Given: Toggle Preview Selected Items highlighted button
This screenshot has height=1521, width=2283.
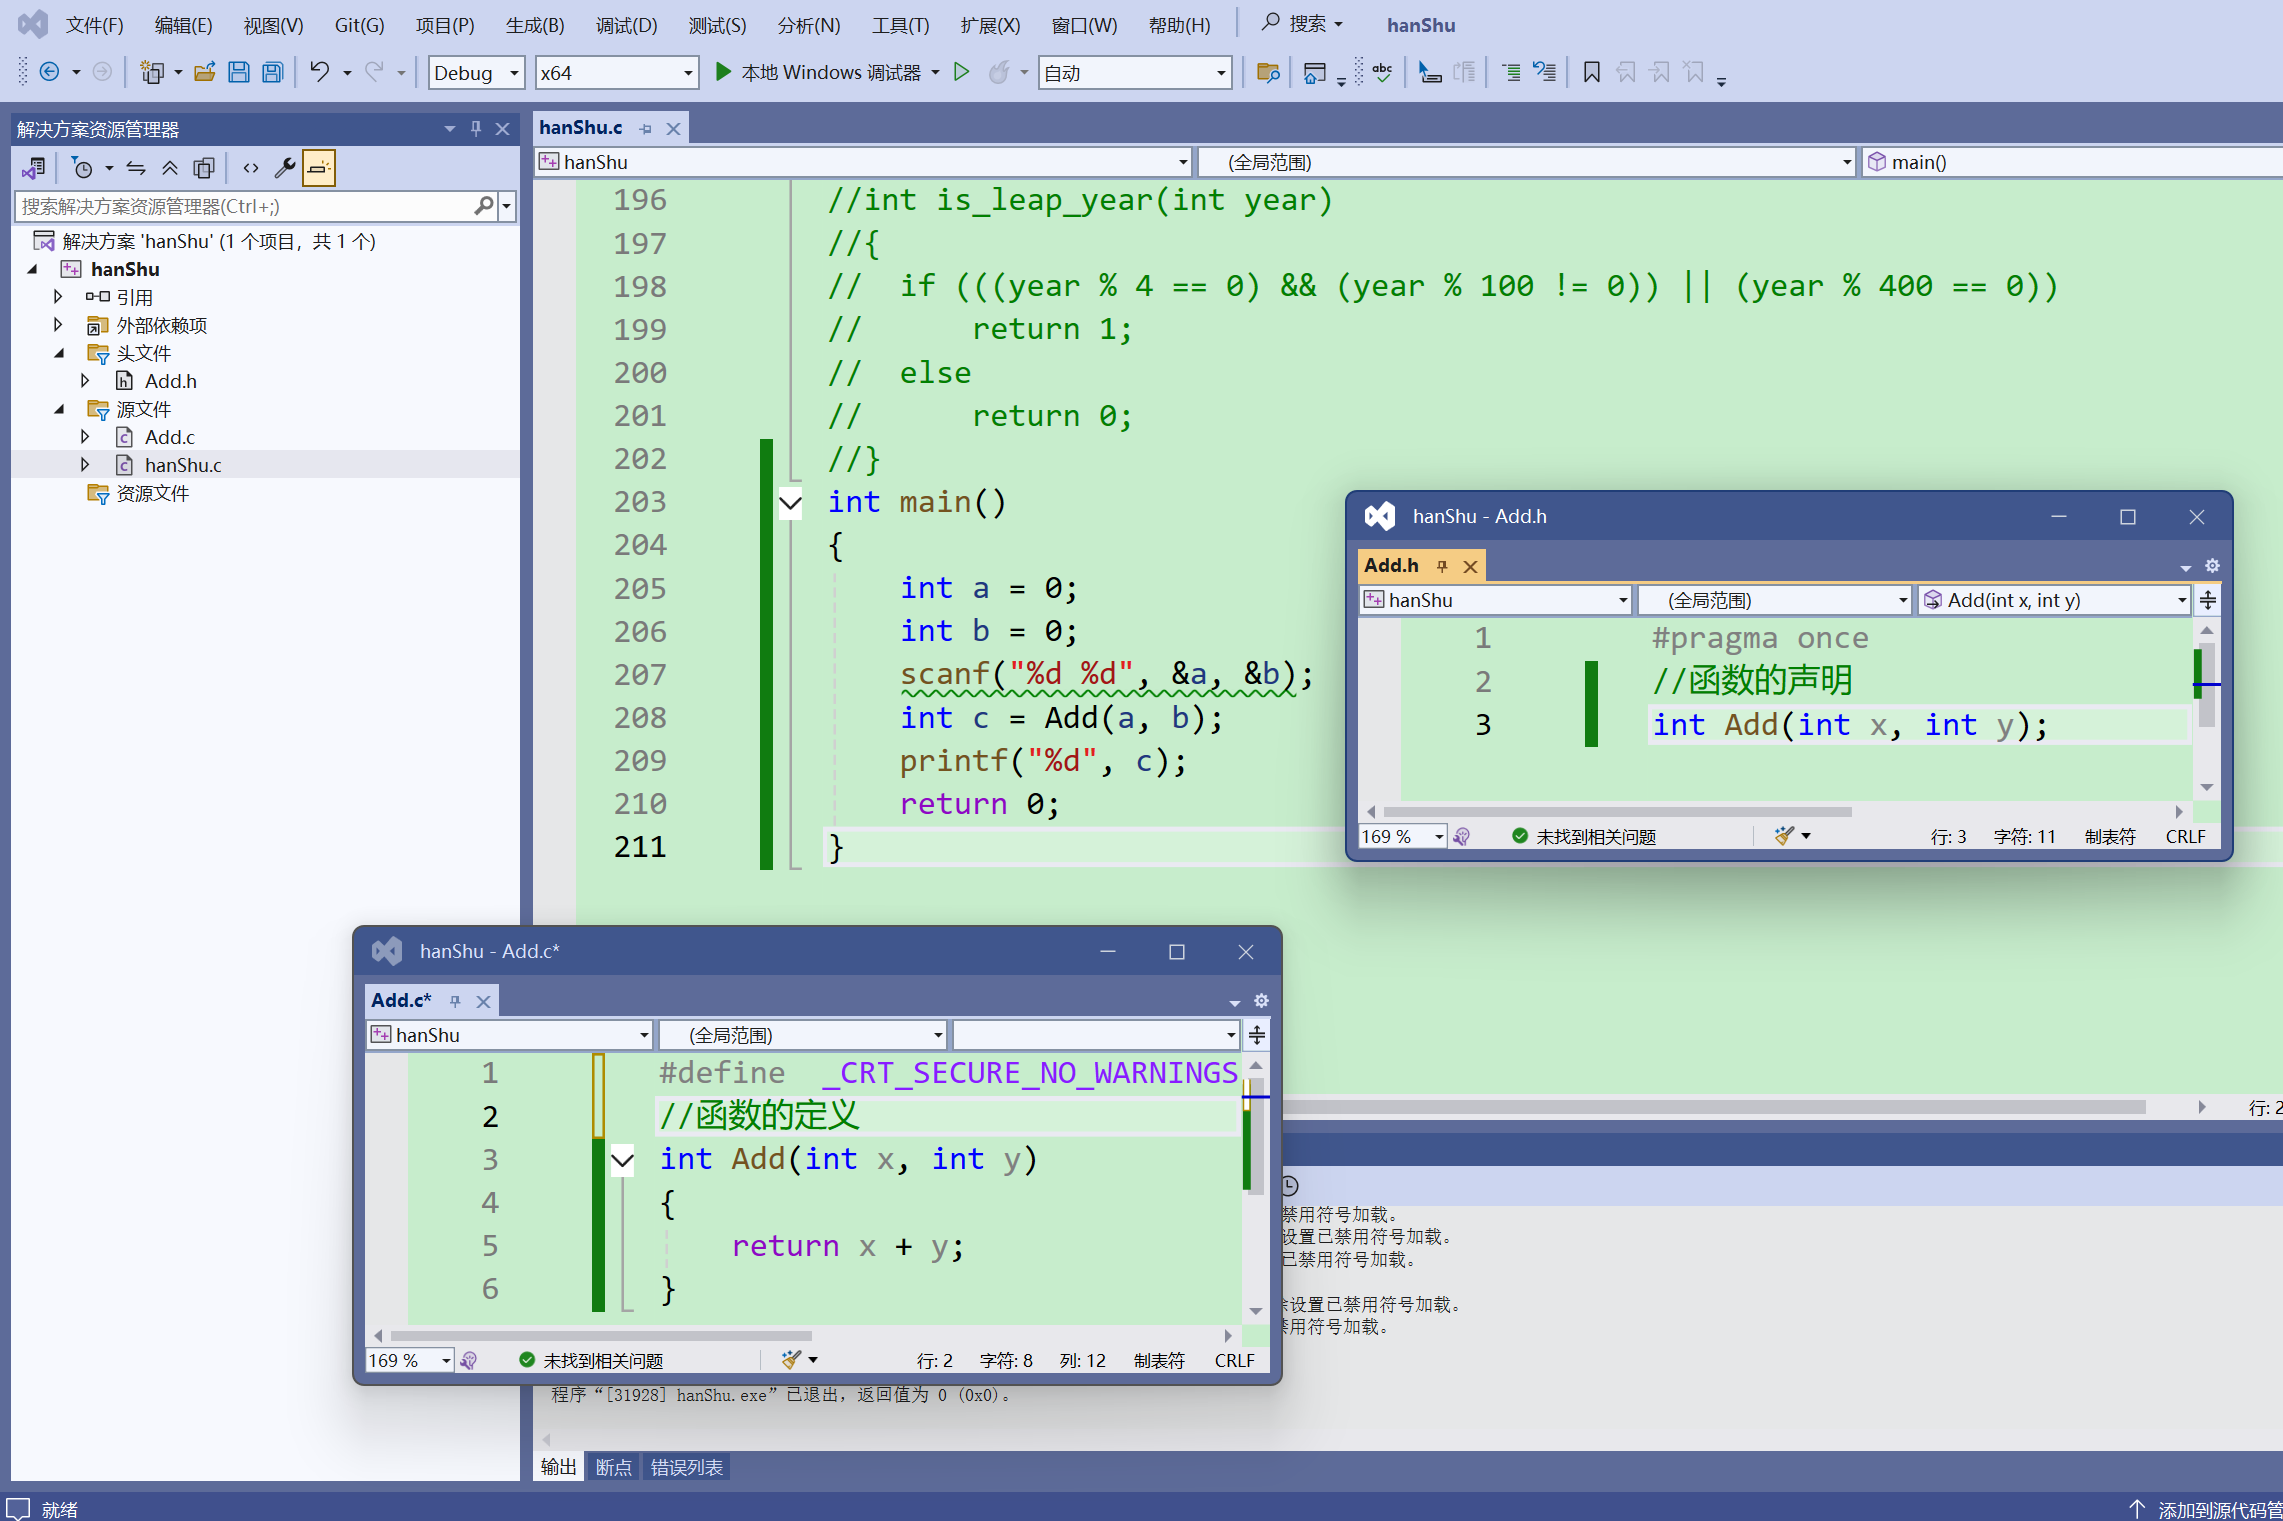Looking at the screenshot, I should click(x=318, y=168).
